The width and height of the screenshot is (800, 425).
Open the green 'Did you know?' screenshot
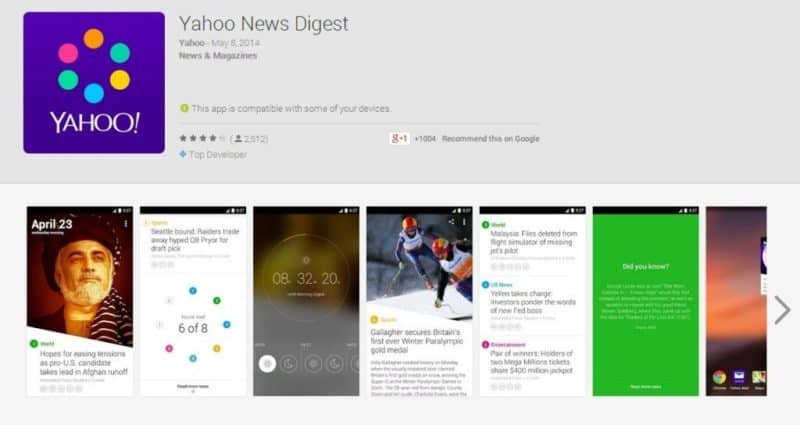(x=646, y=301)
